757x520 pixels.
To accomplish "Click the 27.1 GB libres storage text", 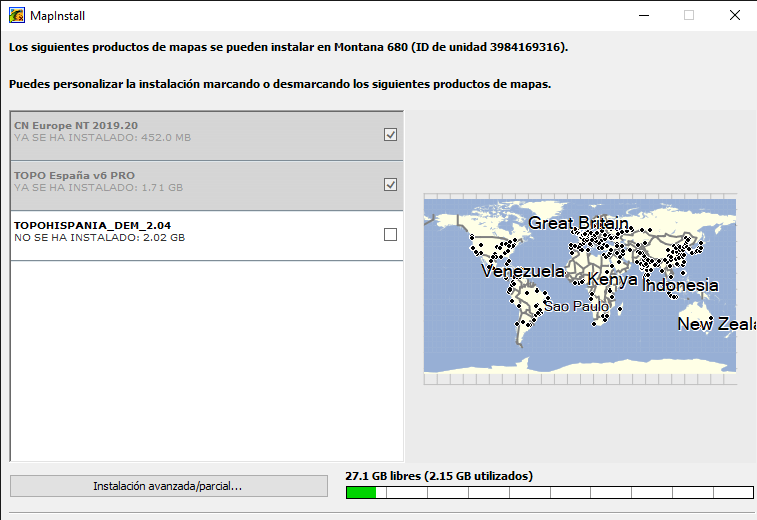I will [x=438, y=476].
